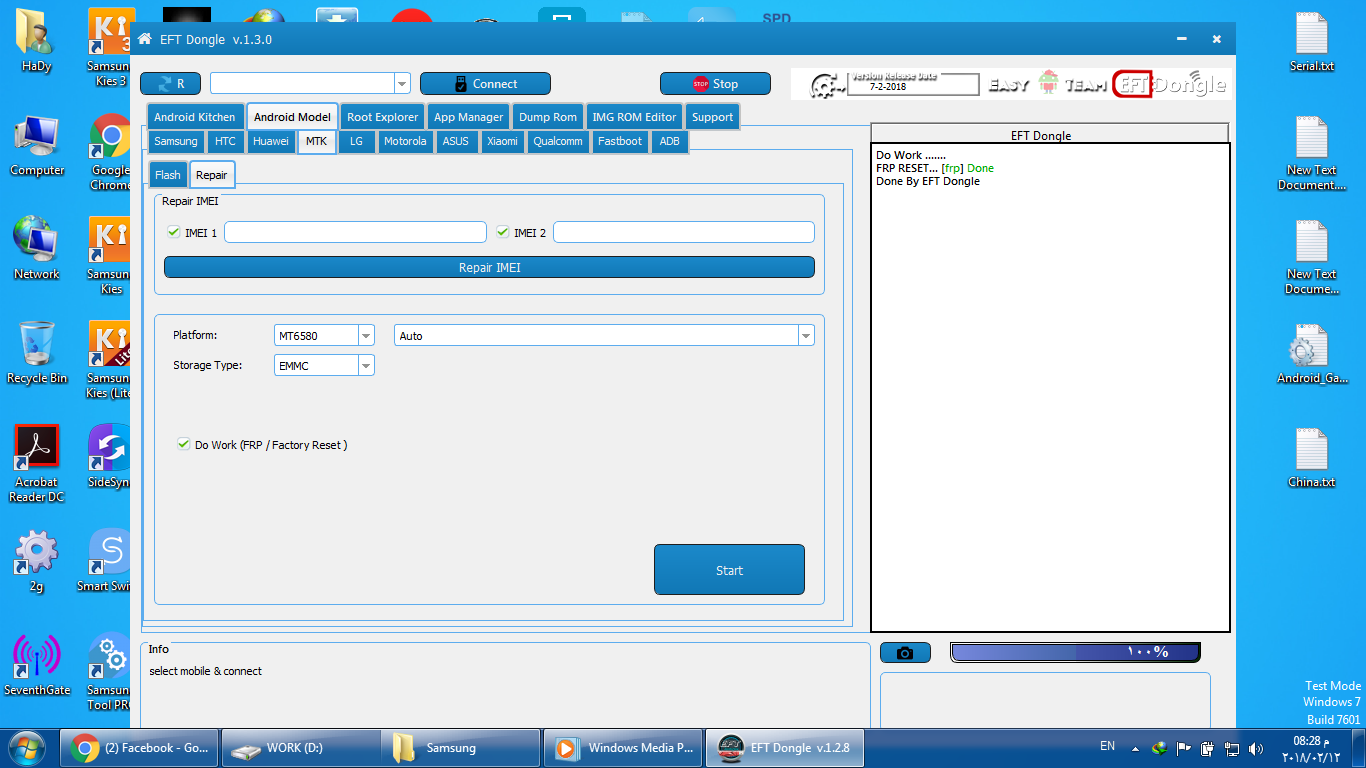Screen dimensions: 1366x768
Task: Open the Samsung folder from taskbar
Action: [x=461, y=747]
